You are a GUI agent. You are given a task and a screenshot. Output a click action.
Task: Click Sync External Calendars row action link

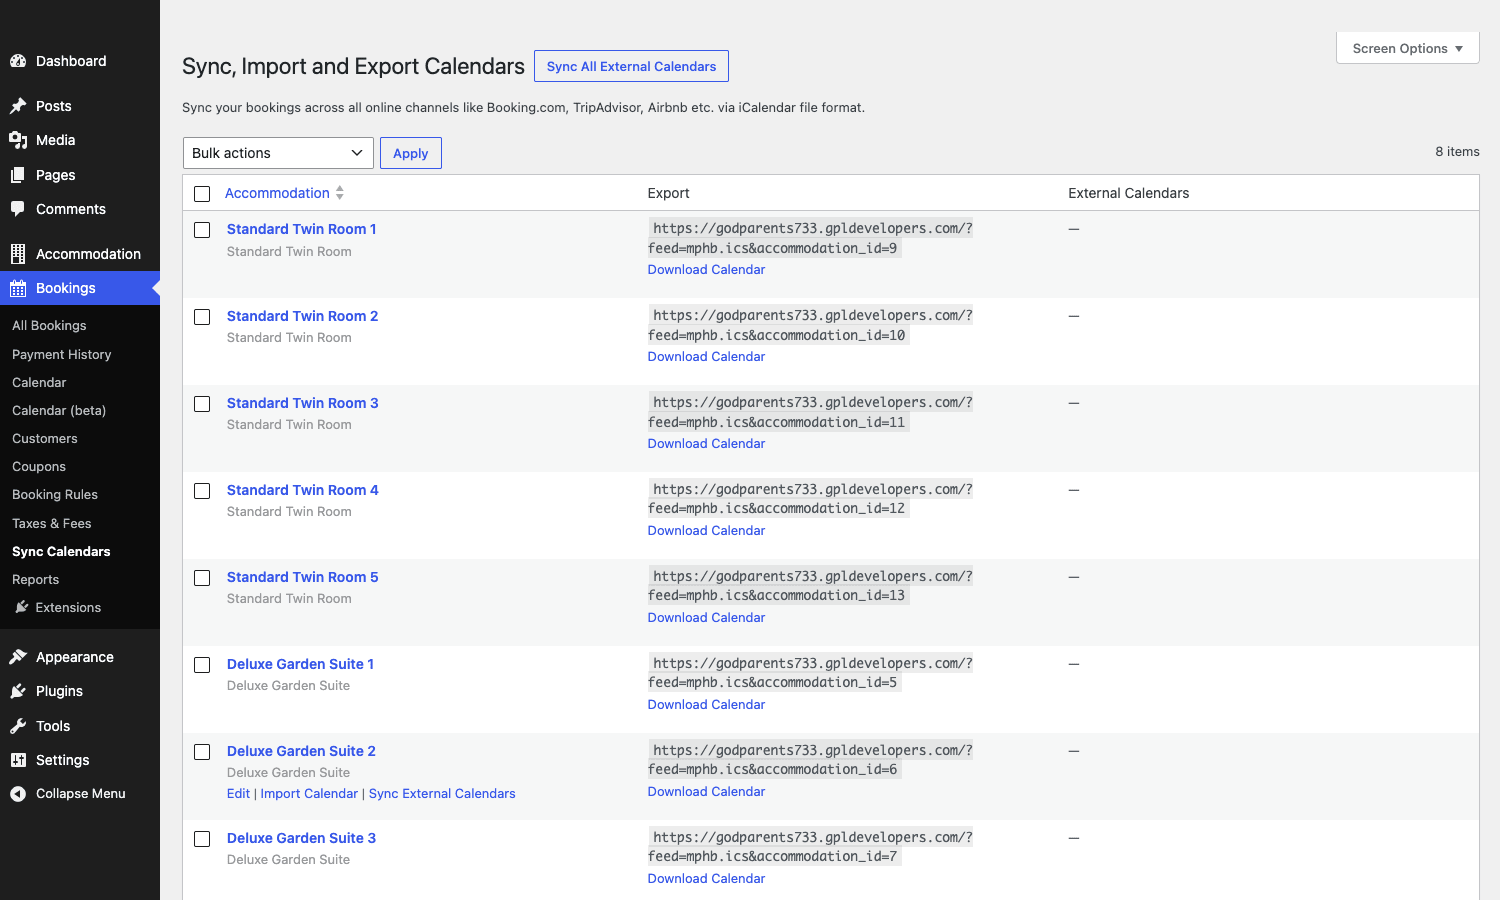click(442, 793)
